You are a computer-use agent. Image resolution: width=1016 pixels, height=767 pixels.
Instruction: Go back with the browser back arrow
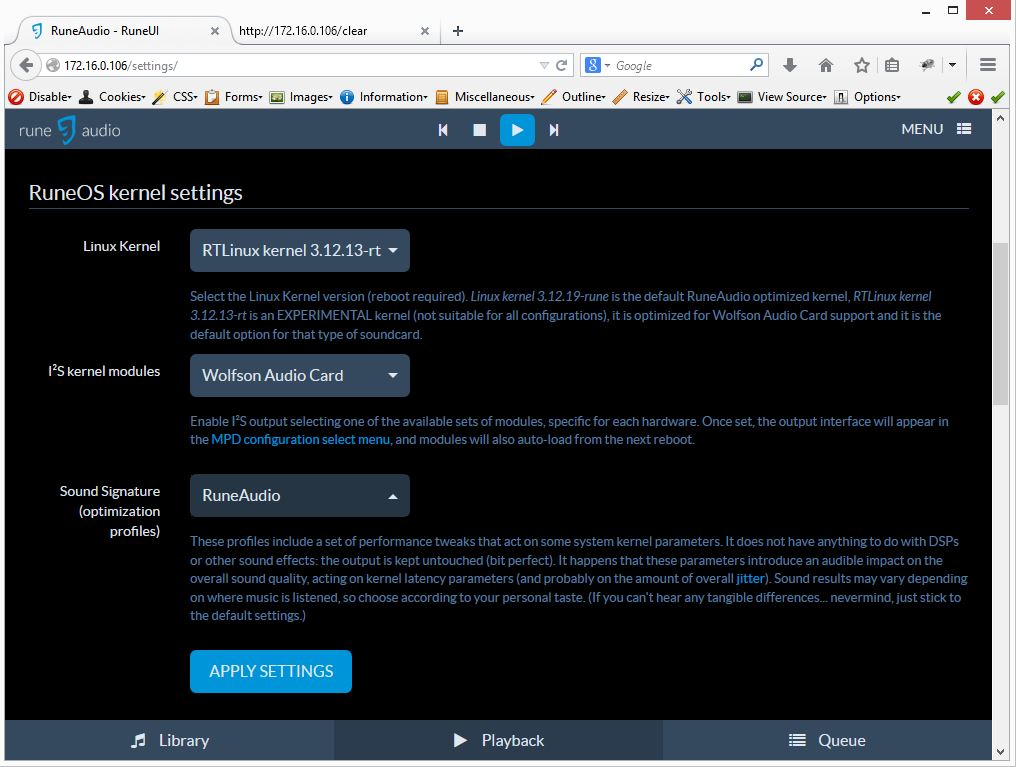coord(26,65)
